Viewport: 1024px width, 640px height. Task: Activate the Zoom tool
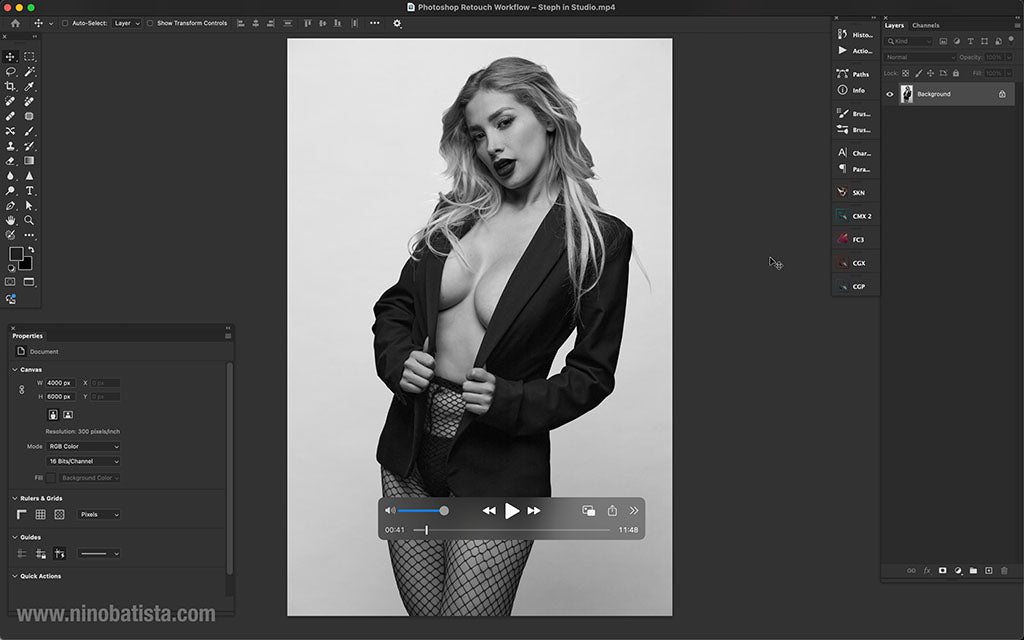click(29, 220)
